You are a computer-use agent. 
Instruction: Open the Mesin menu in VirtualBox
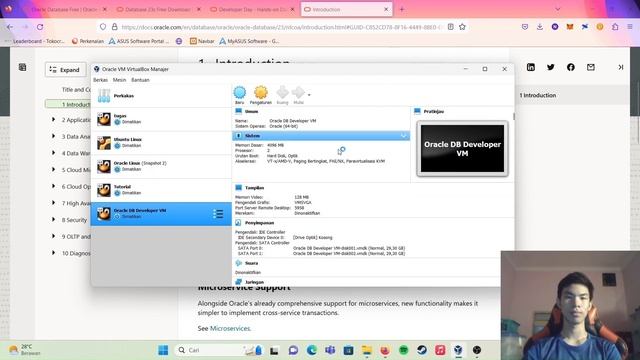click(120, 80)
